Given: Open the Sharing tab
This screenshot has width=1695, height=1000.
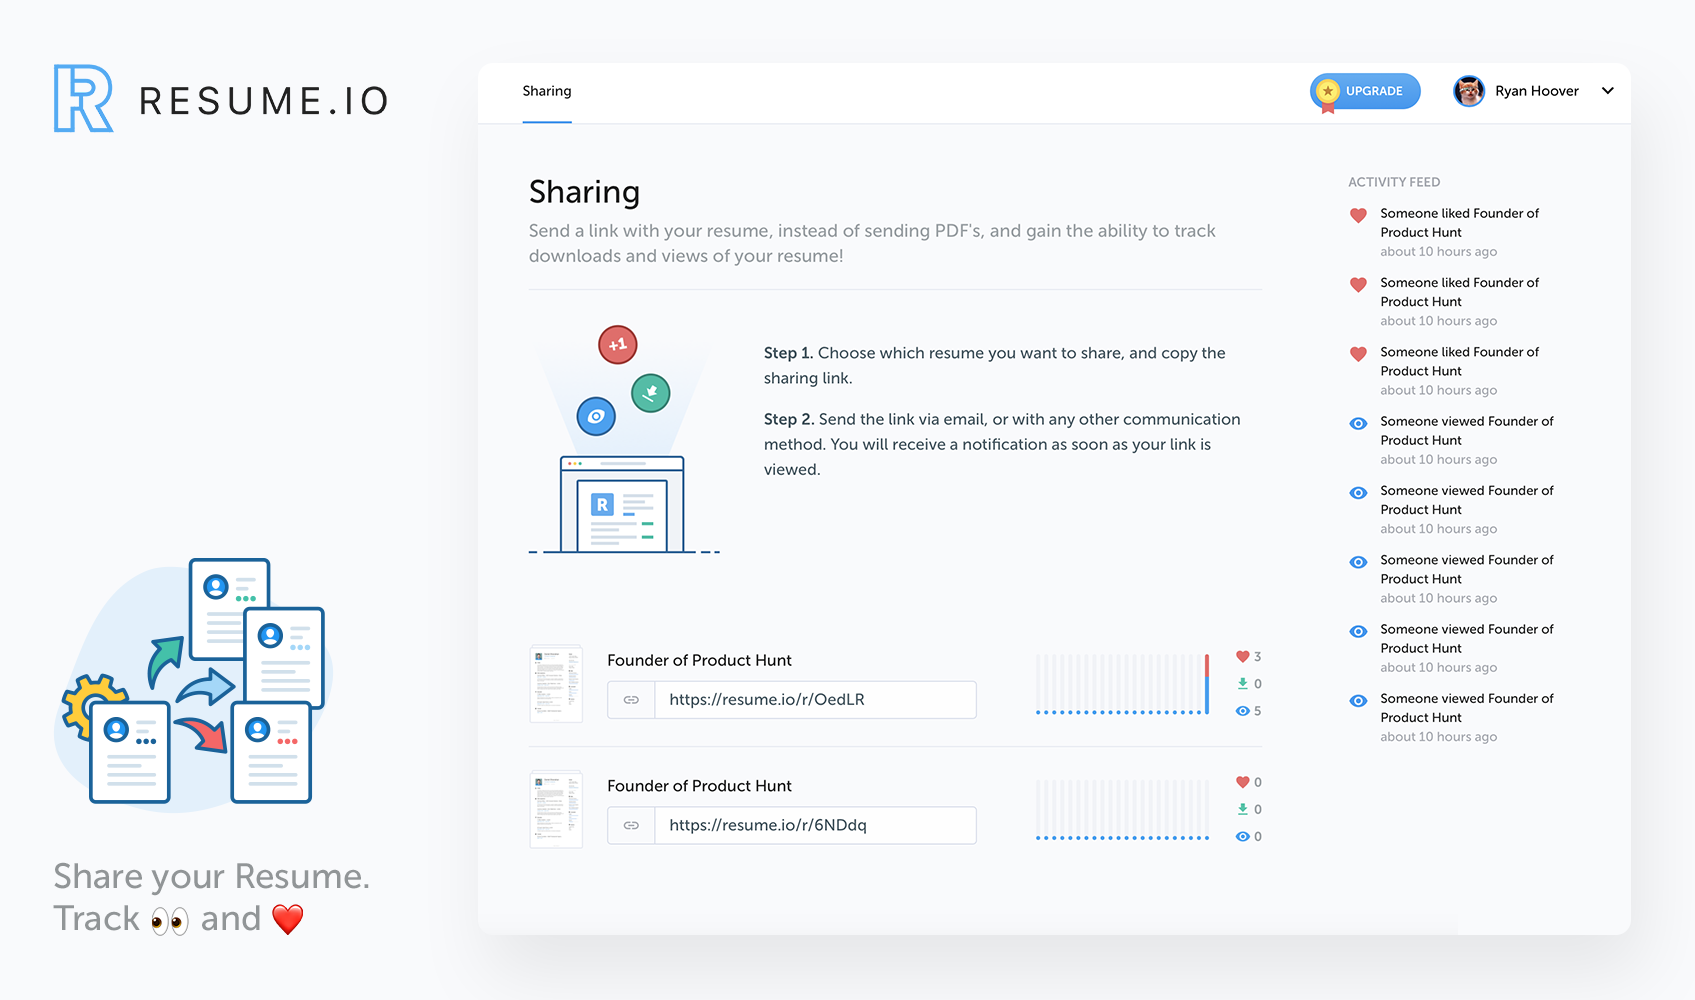Looking at the screenshot, I should [x=547, y=91].
